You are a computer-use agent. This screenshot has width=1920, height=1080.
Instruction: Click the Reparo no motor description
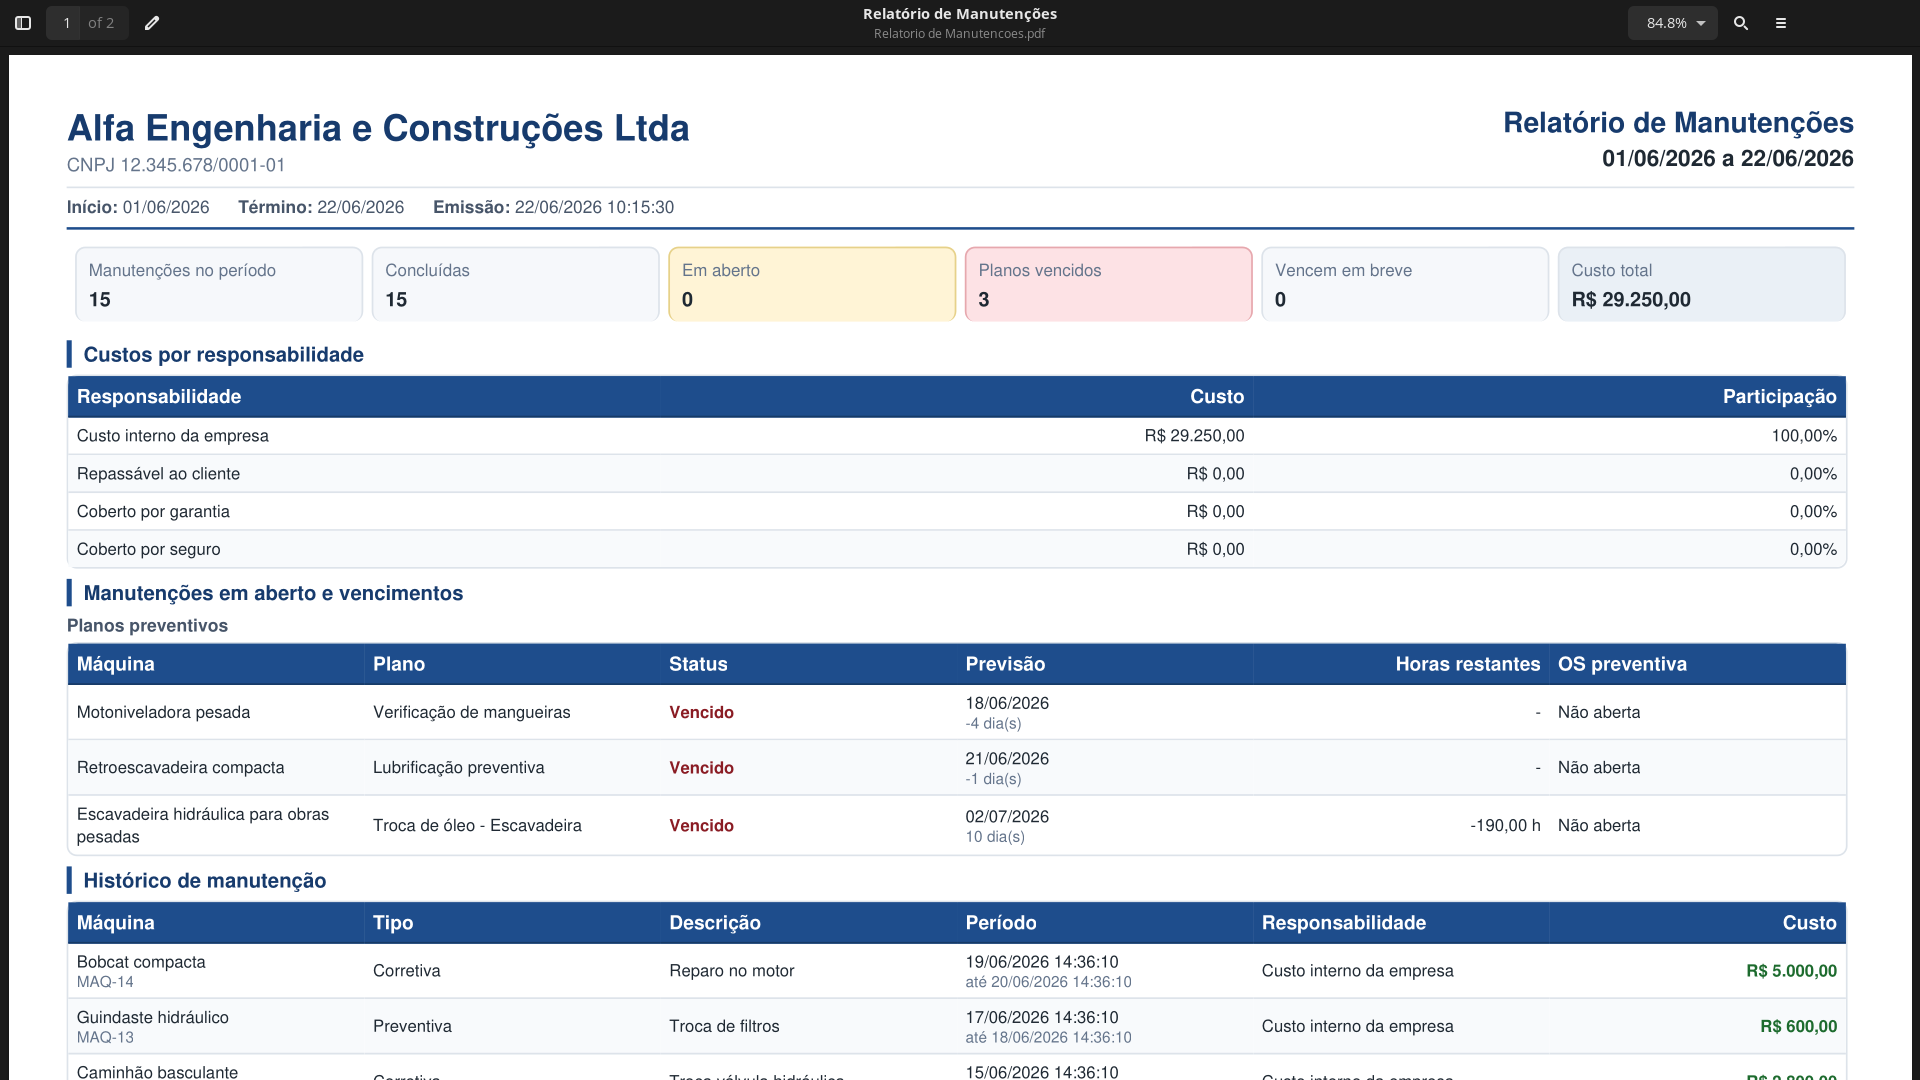tap(732, 971)
